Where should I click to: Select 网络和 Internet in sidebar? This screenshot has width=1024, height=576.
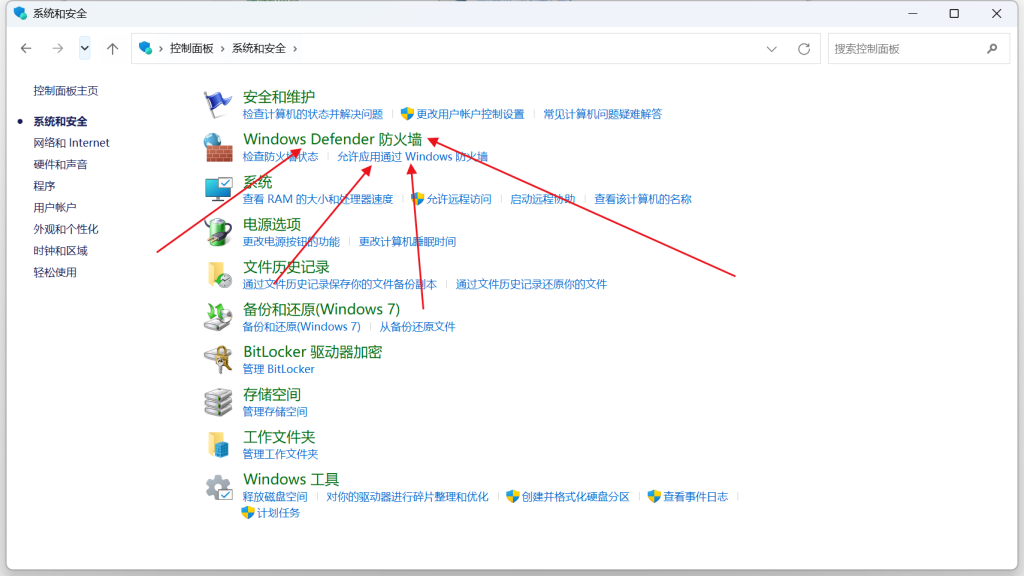click(71, 143)
